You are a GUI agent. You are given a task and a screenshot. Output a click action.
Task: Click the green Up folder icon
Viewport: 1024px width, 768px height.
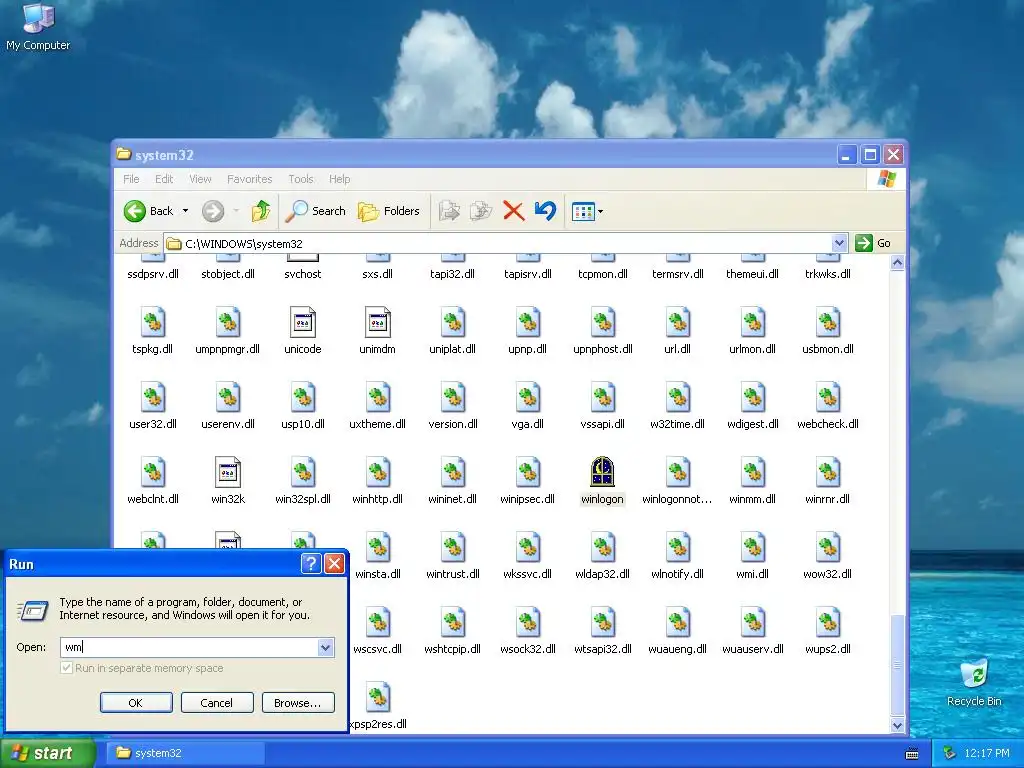coord(261,211)
